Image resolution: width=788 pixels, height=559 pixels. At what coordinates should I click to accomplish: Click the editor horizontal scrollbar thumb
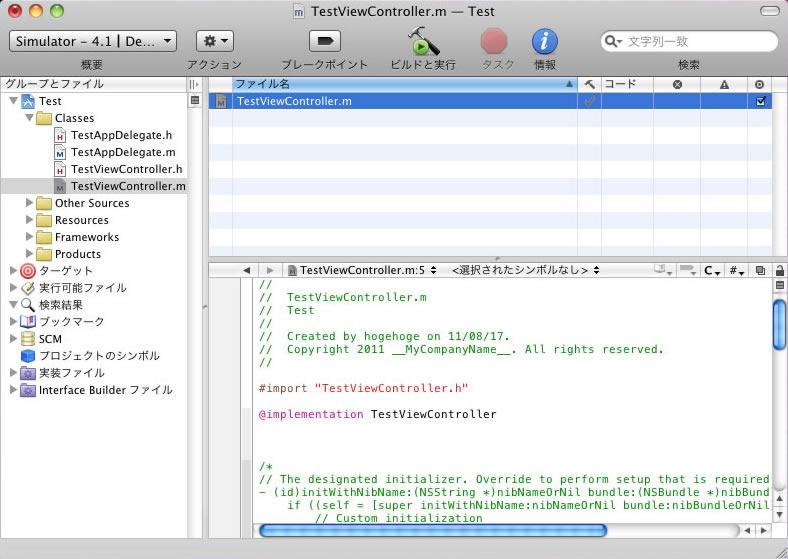coord(433,530)
